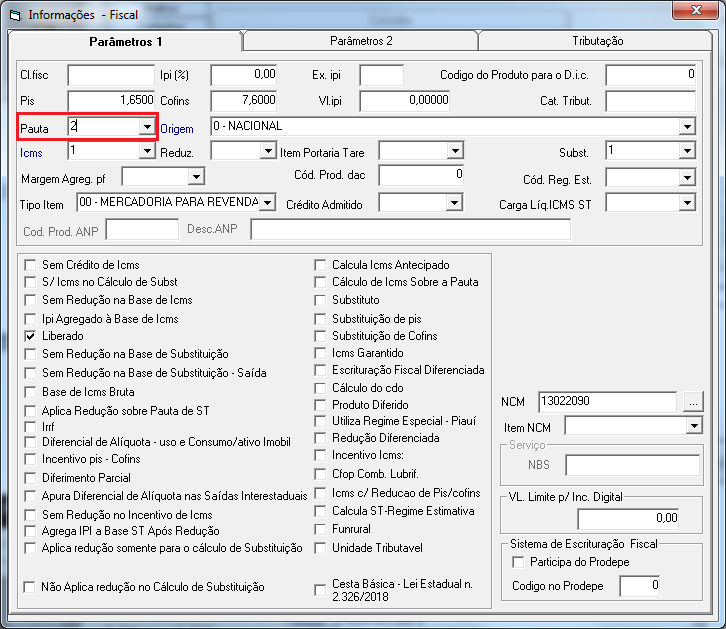Screen dimensions: 726x629
Task: Check Substituição de Cofins
Action: 320,336
